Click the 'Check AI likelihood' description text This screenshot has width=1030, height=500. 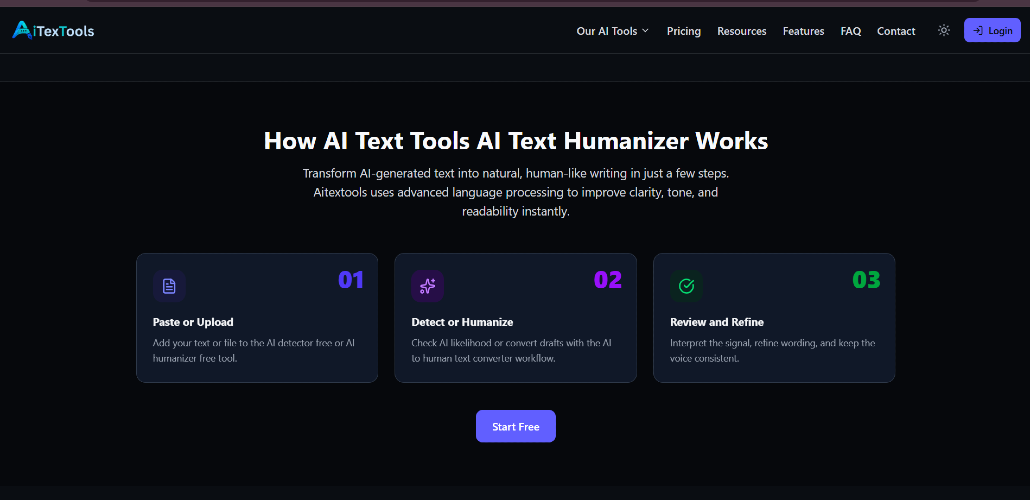point(512,351)
